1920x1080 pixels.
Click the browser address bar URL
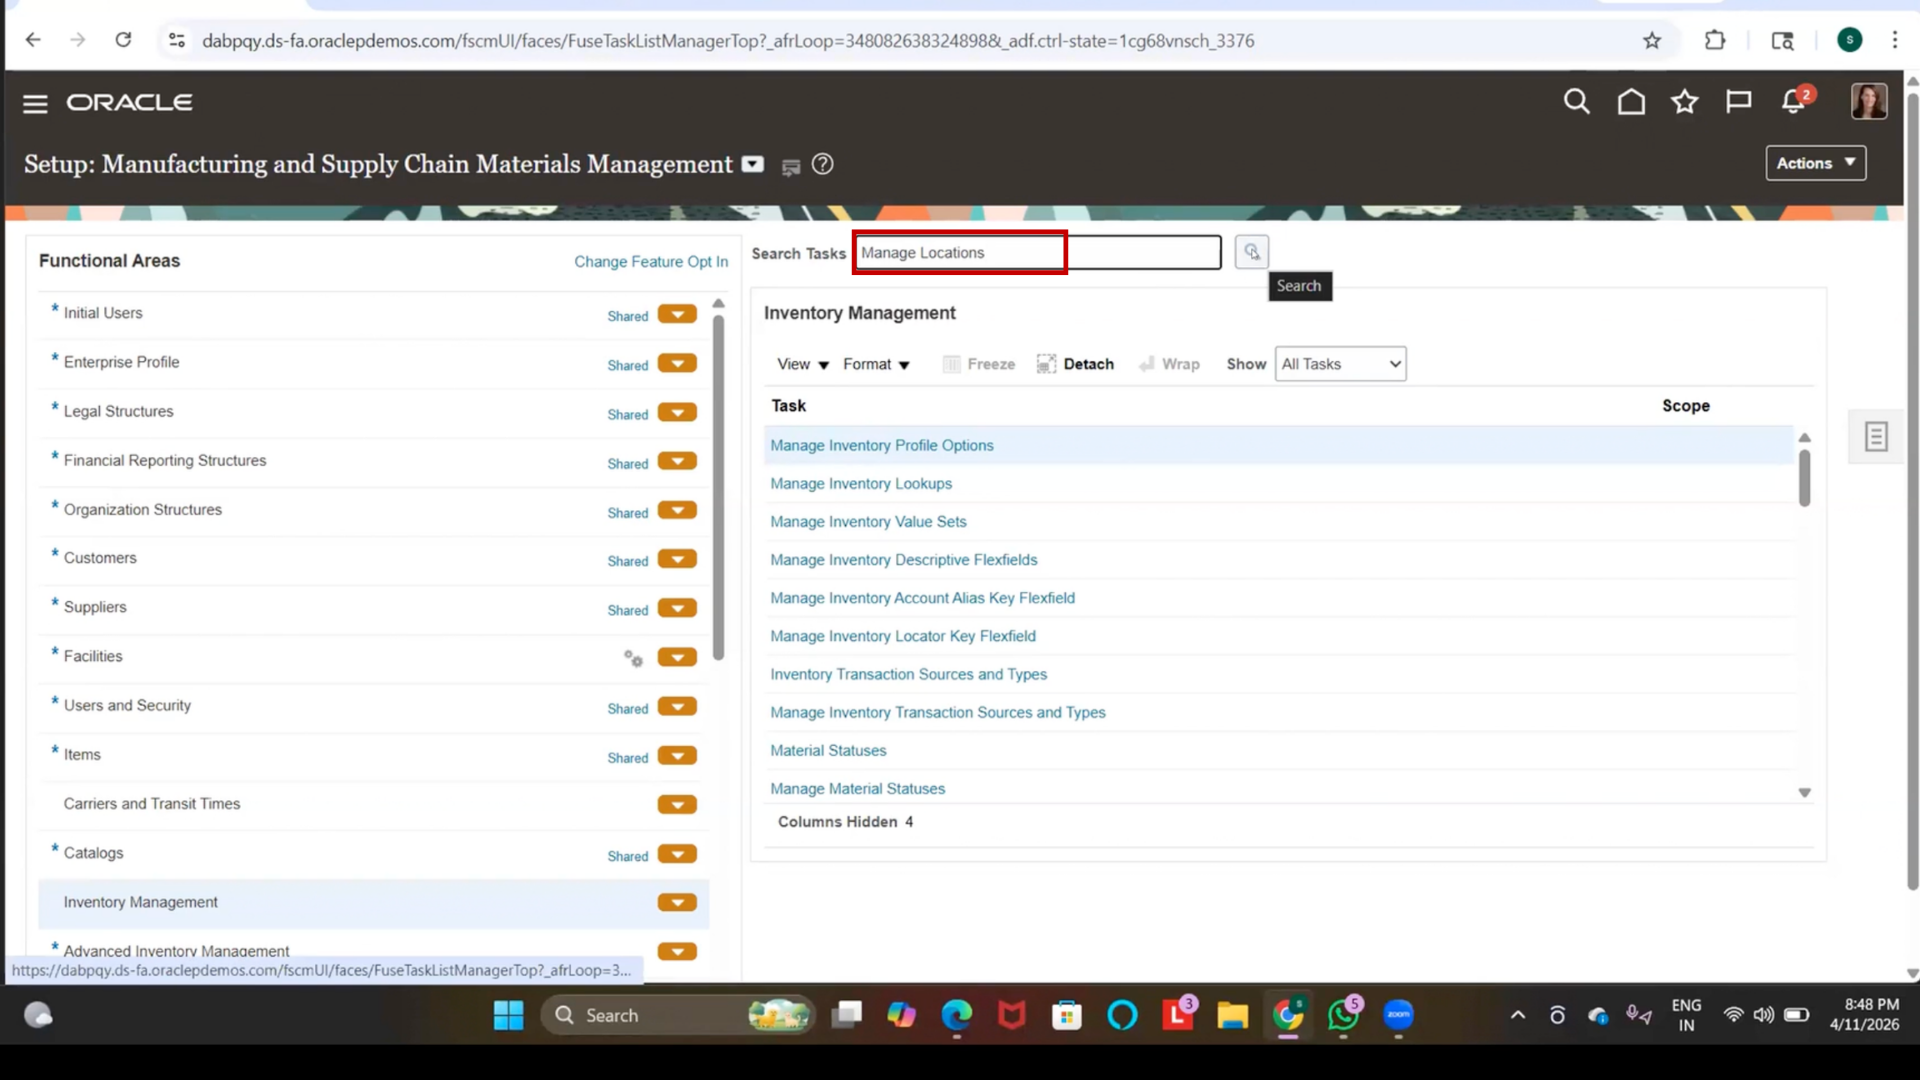(728, 41)
